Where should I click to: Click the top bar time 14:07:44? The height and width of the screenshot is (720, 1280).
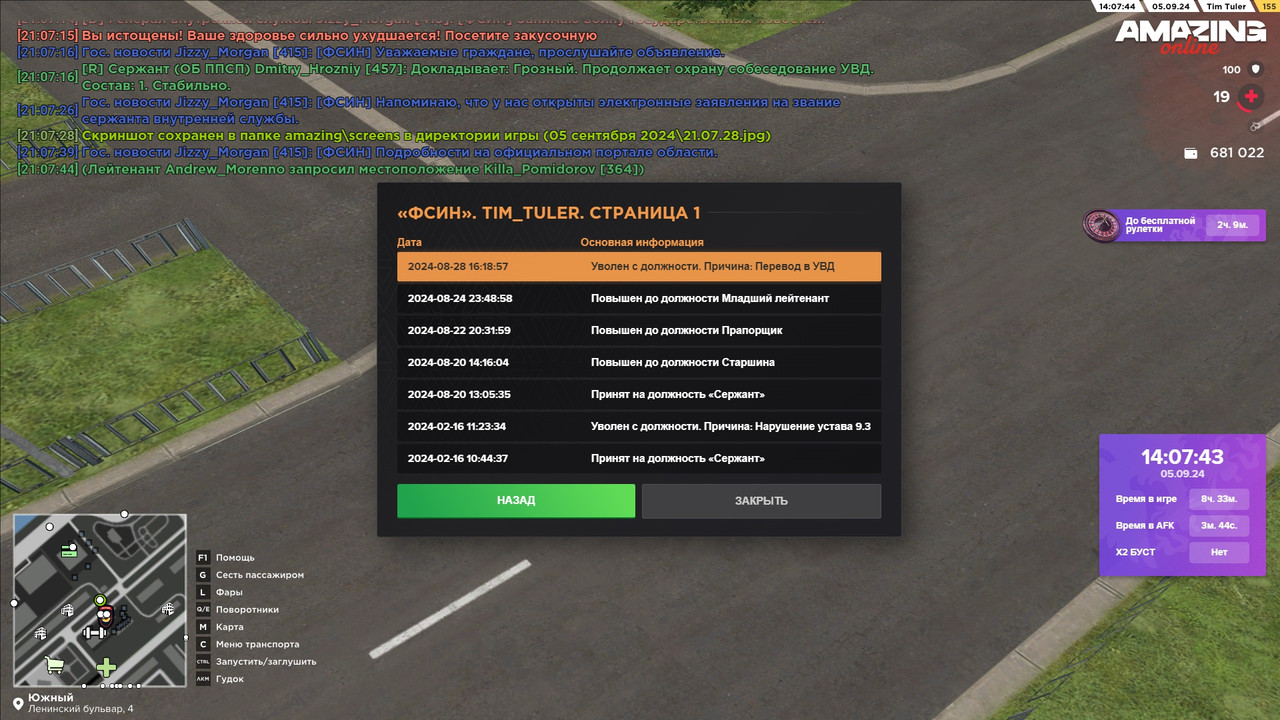click(1116, 6)
